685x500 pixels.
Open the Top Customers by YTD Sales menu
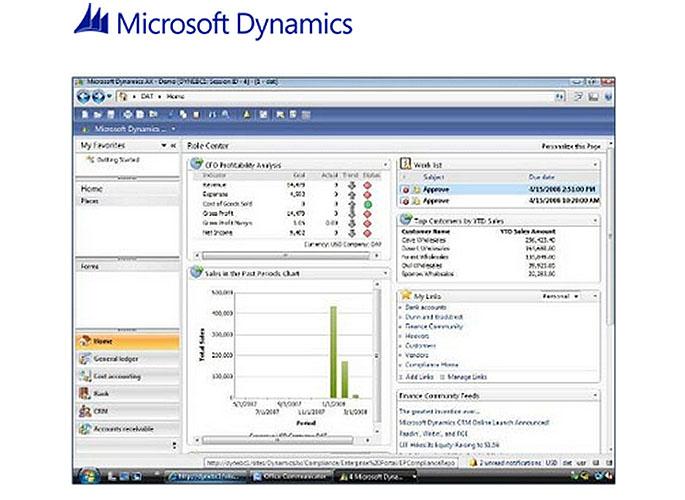595,221
